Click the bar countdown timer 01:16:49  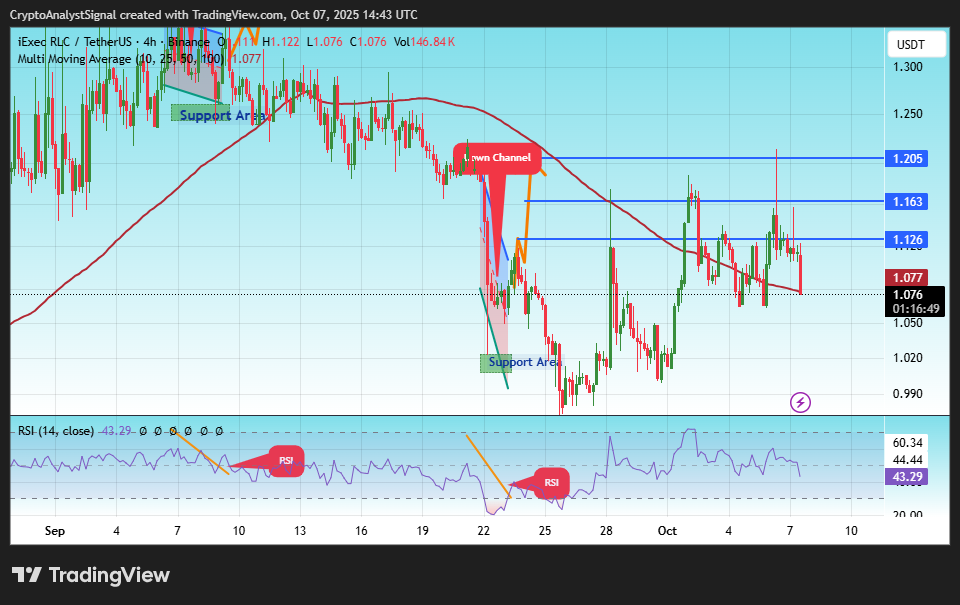click(915, 309)
